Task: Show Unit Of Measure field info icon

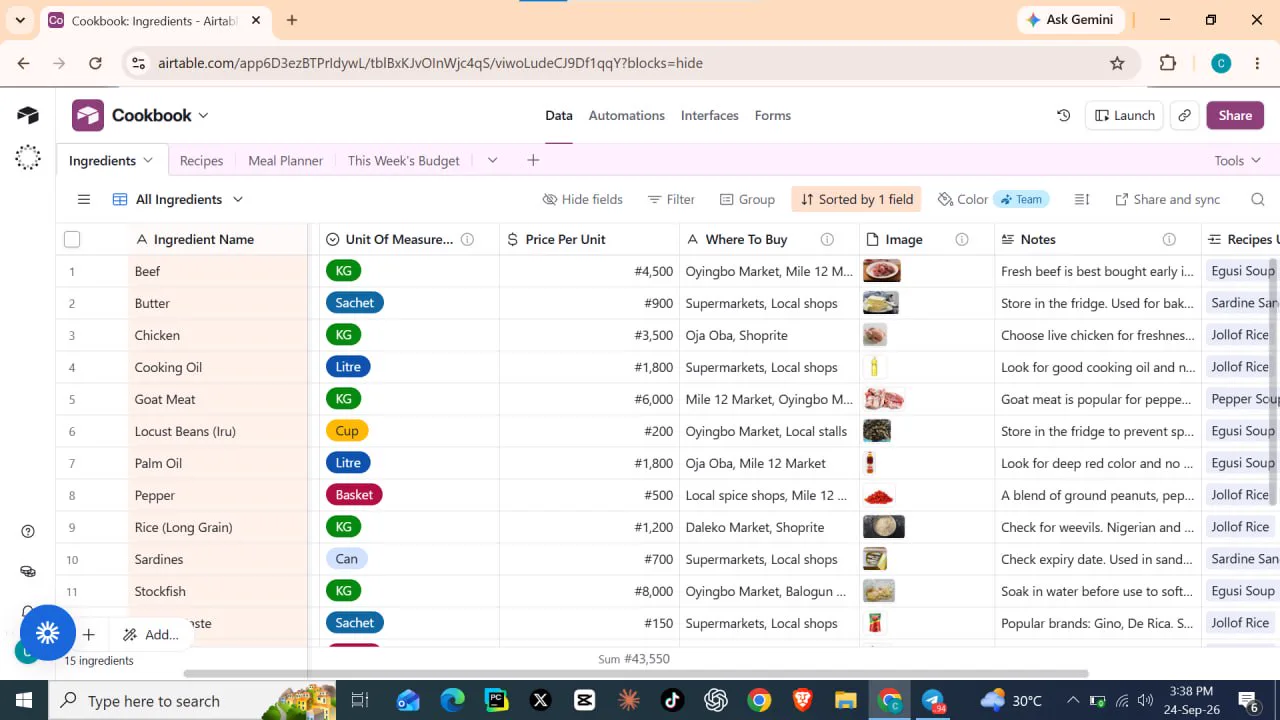Action: click(x=467, y=239)
